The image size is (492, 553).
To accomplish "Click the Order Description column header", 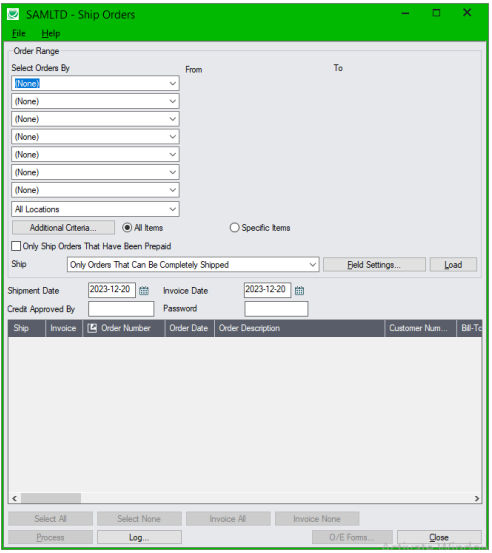I will pyautogui.click(x=300, y=328).
